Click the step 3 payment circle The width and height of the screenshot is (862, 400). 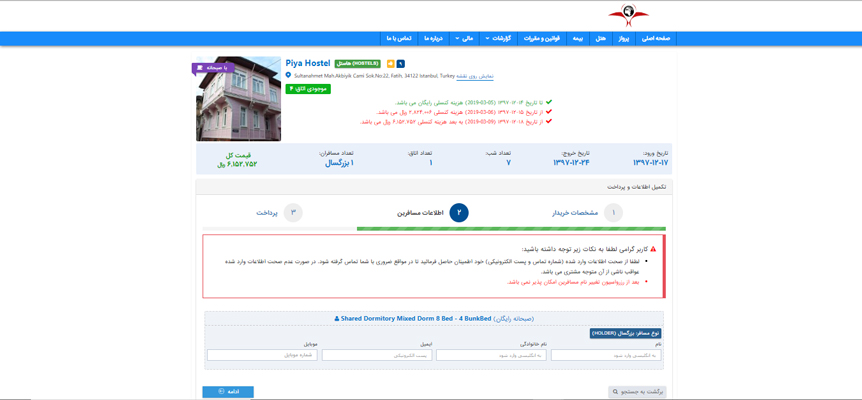pyautogui.click(x=293, y=212)
